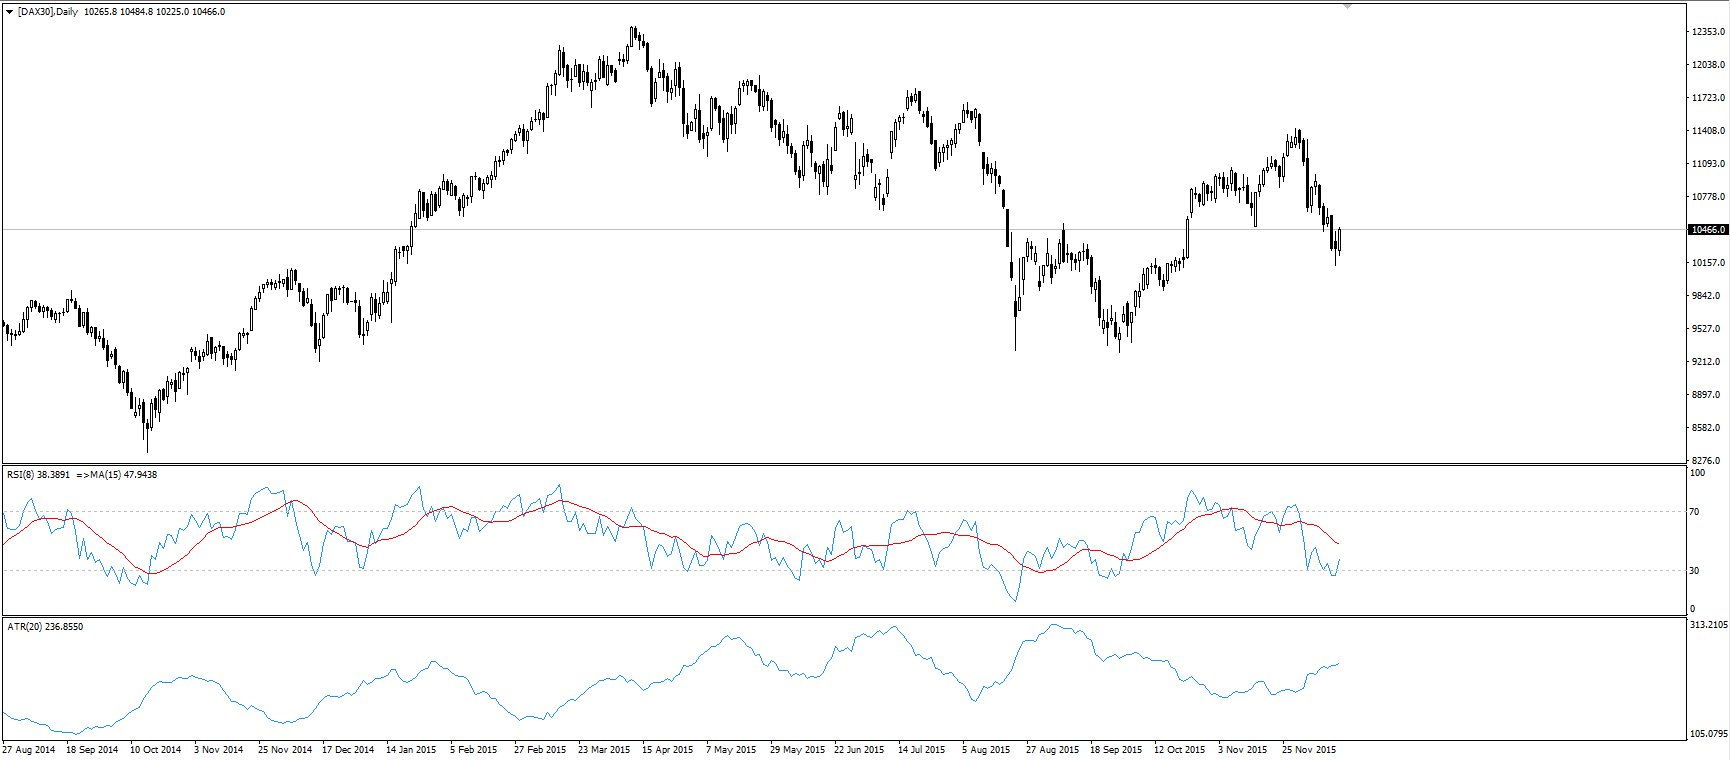This screenshot has width=1730, height=760.
Task: Click the 27 Aug 2014 date label
Action: point(29,749)
